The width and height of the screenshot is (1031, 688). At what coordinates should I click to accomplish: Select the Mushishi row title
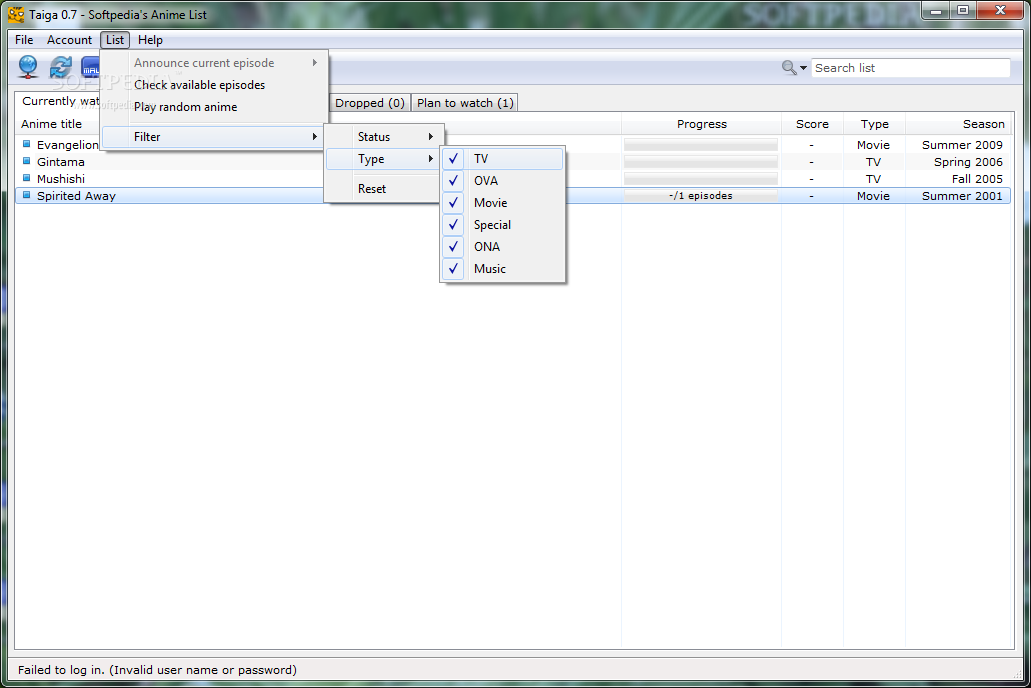[60, 179]
